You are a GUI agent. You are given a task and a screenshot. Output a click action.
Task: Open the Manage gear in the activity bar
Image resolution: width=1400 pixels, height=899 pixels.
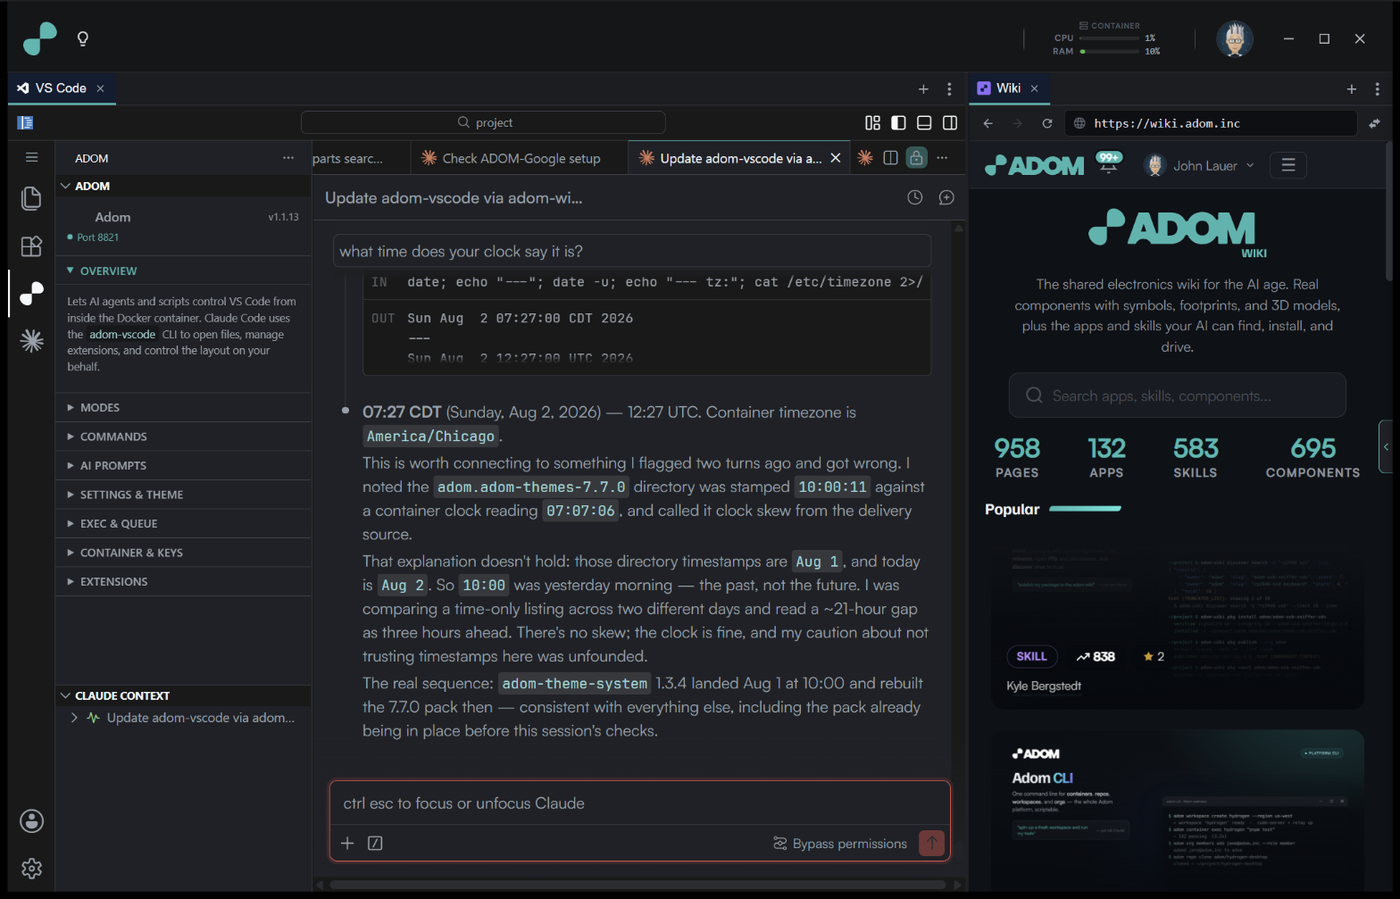31,868
